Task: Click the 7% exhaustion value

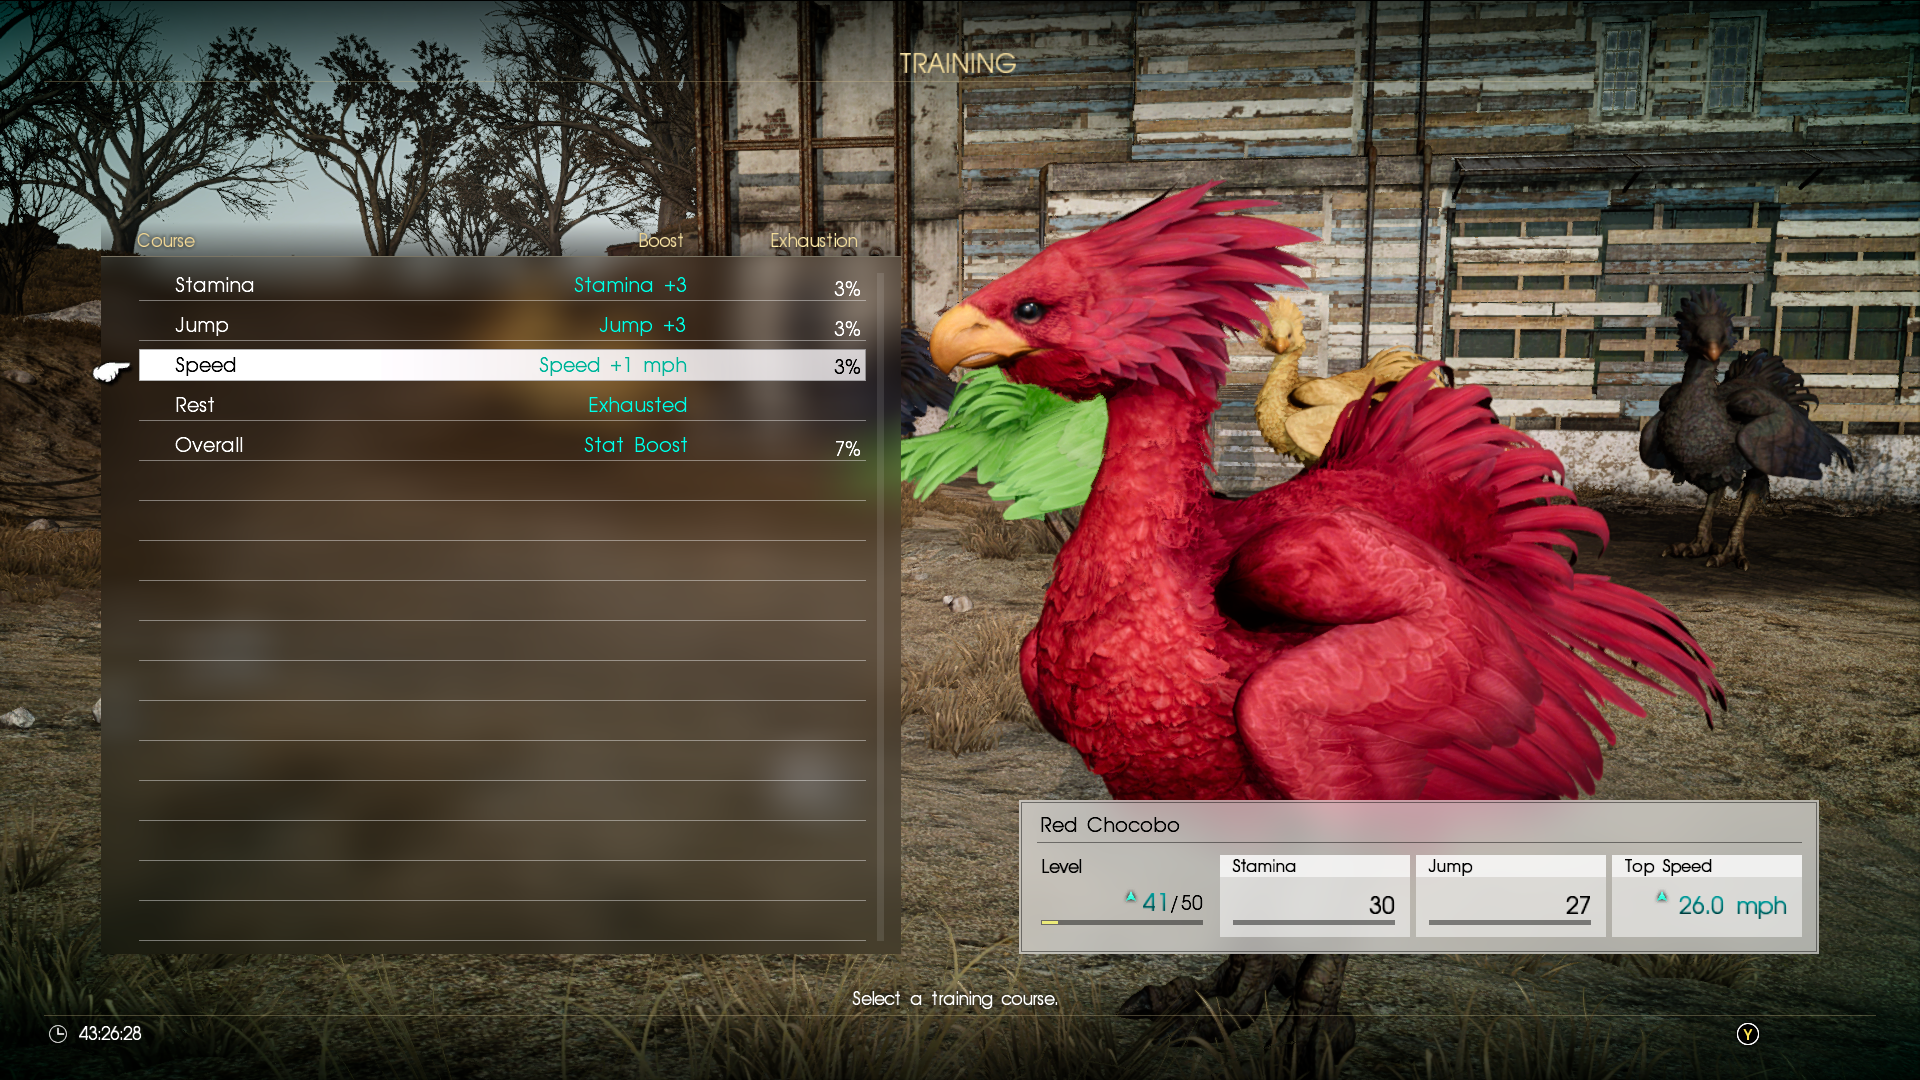Action: (x=847, y=449)
